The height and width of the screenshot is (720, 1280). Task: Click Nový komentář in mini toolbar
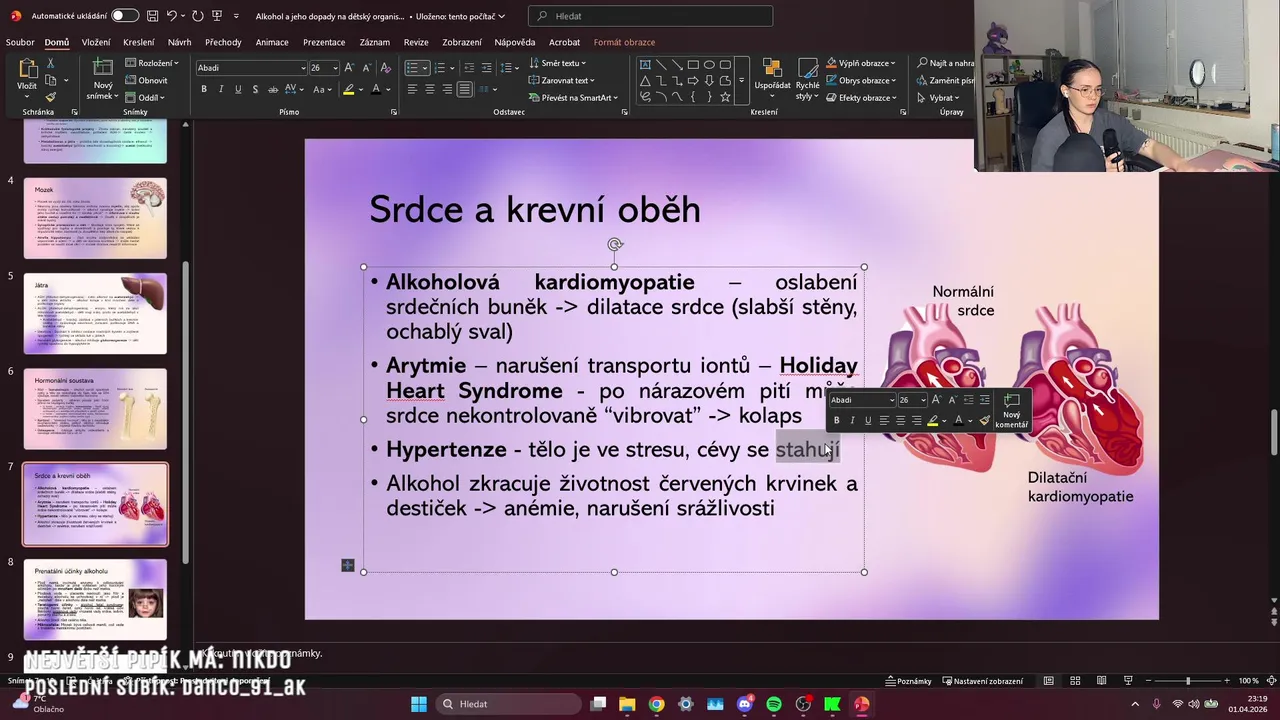[x=1011, y=410]
